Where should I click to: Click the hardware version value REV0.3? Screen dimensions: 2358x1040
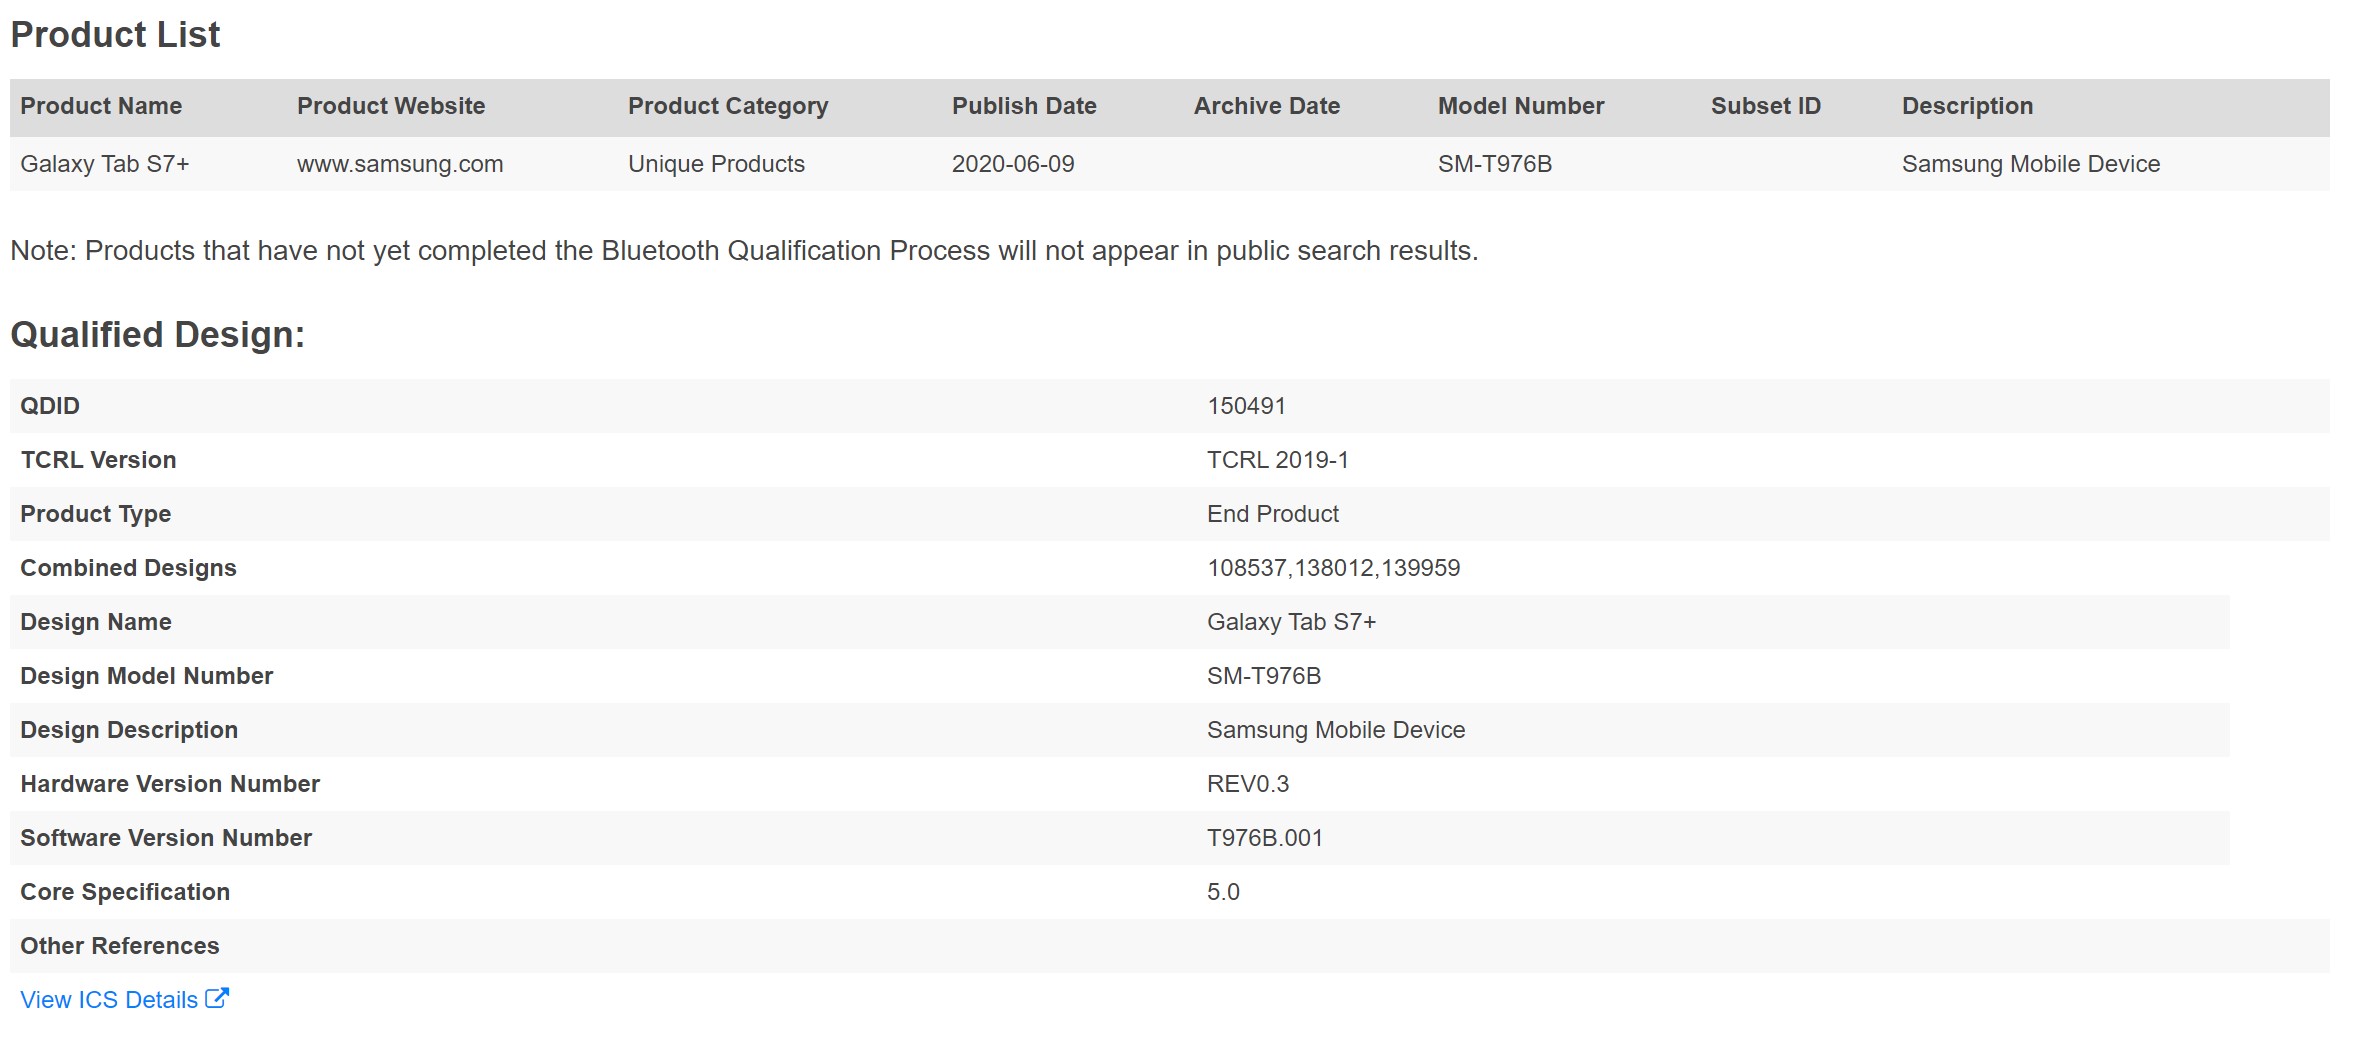[x=1247, y=784]
